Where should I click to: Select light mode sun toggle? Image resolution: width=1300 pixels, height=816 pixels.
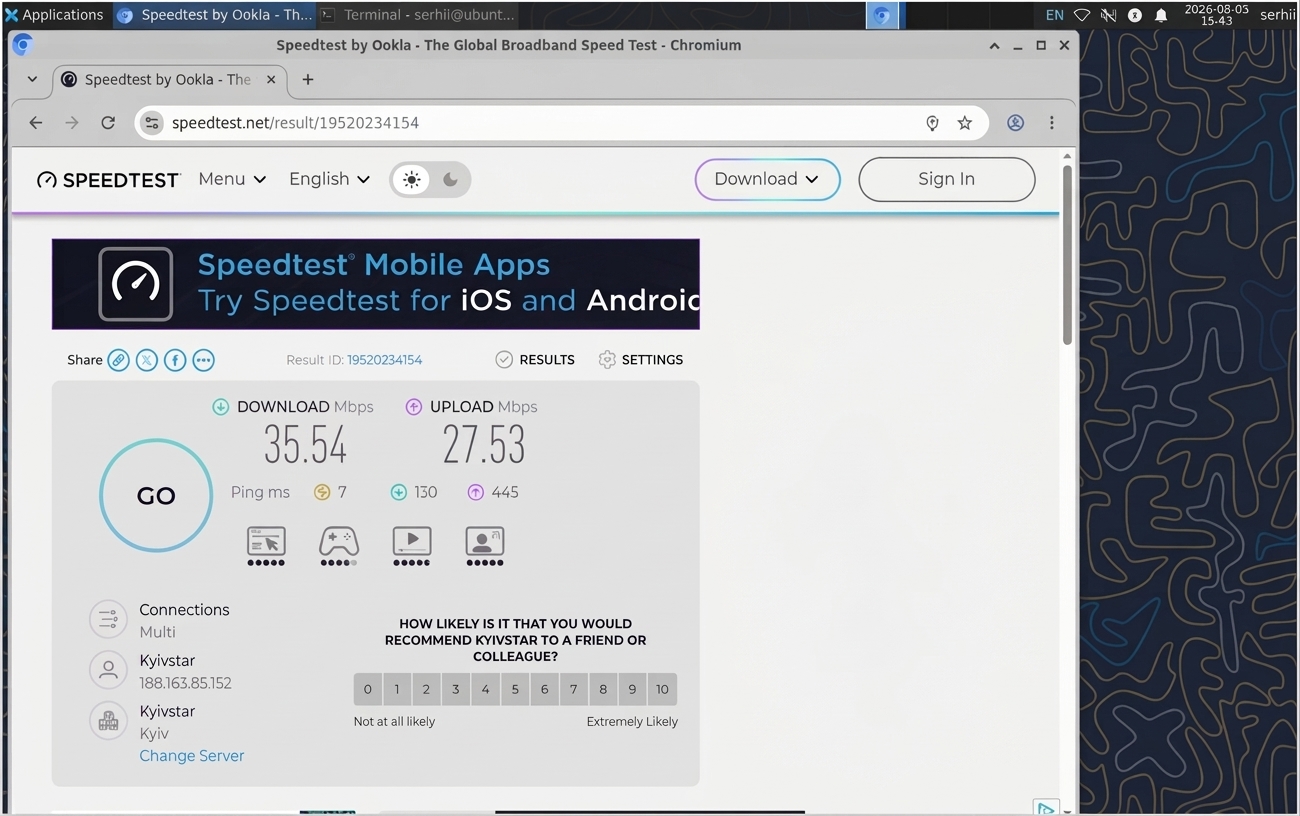pos(411,179)
